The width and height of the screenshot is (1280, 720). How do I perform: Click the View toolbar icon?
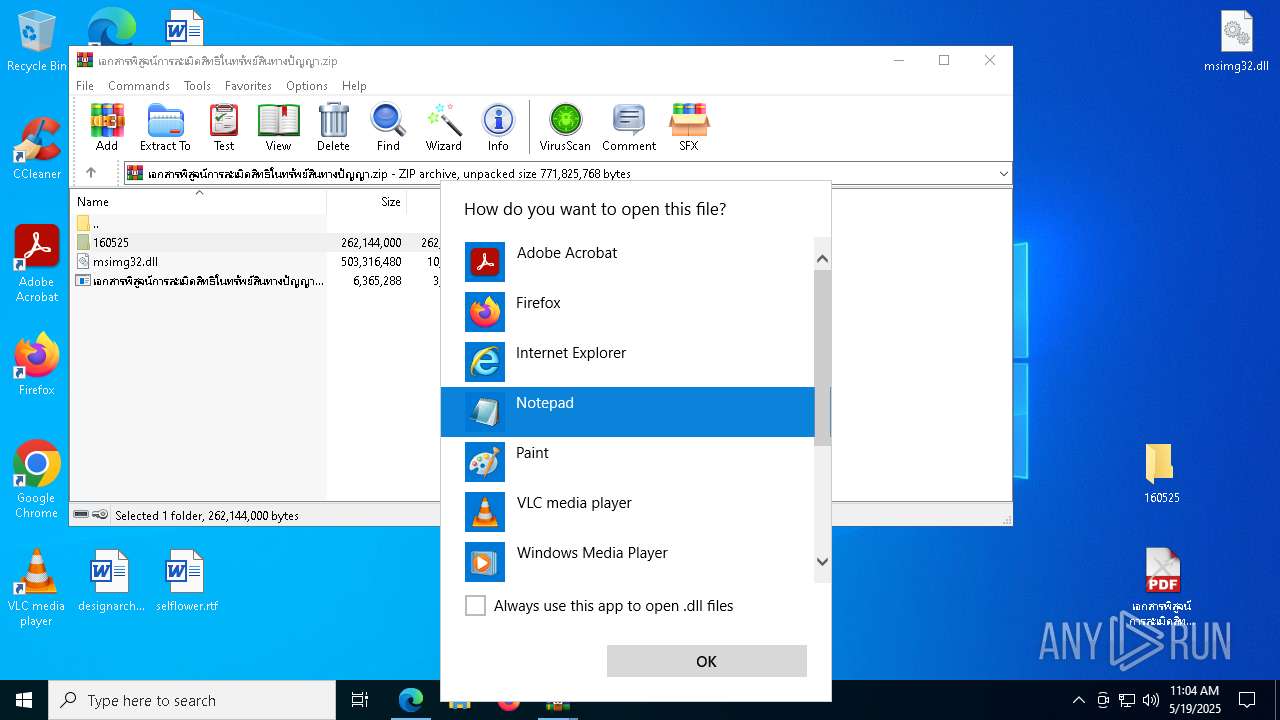coord(278,127)
